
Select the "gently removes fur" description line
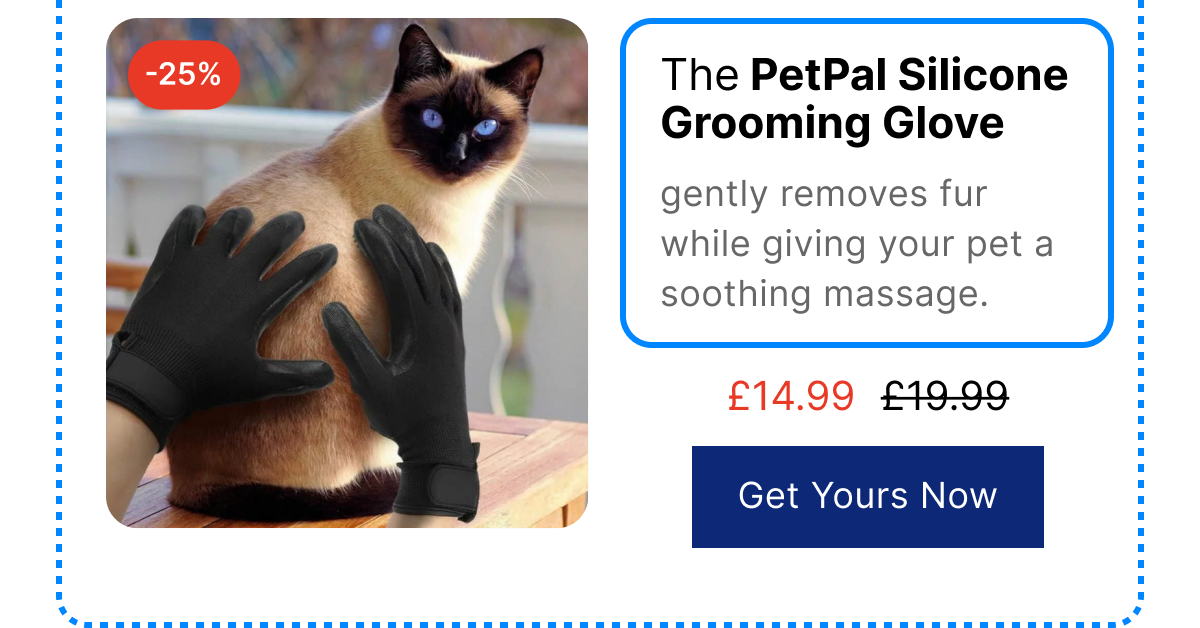(x=824, y=194)
